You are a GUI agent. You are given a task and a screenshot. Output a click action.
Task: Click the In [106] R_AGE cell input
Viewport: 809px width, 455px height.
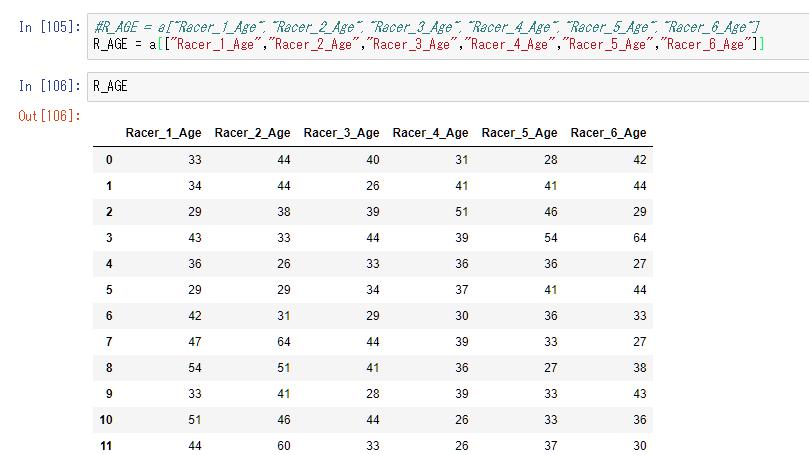coord(448,87)
